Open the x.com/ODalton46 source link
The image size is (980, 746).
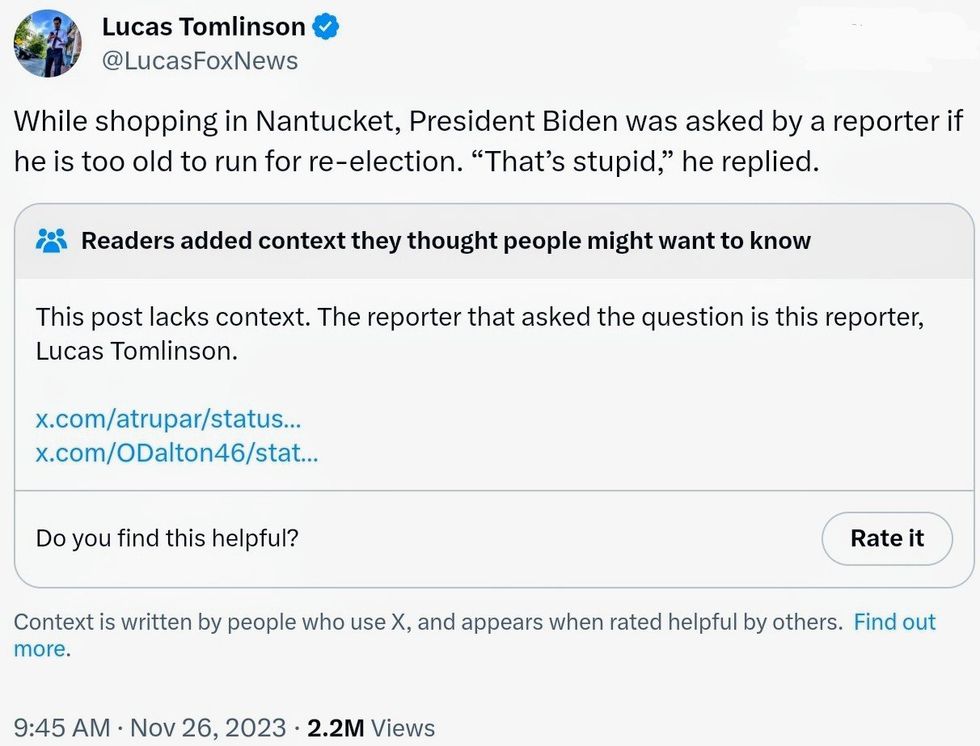(x=177, y=453)
